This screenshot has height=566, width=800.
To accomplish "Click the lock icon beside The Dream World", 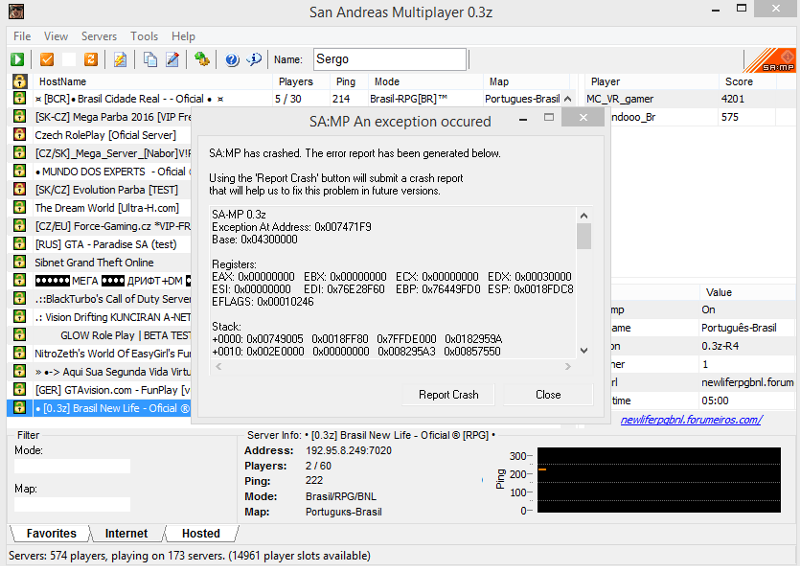I will tap(19, 207).
